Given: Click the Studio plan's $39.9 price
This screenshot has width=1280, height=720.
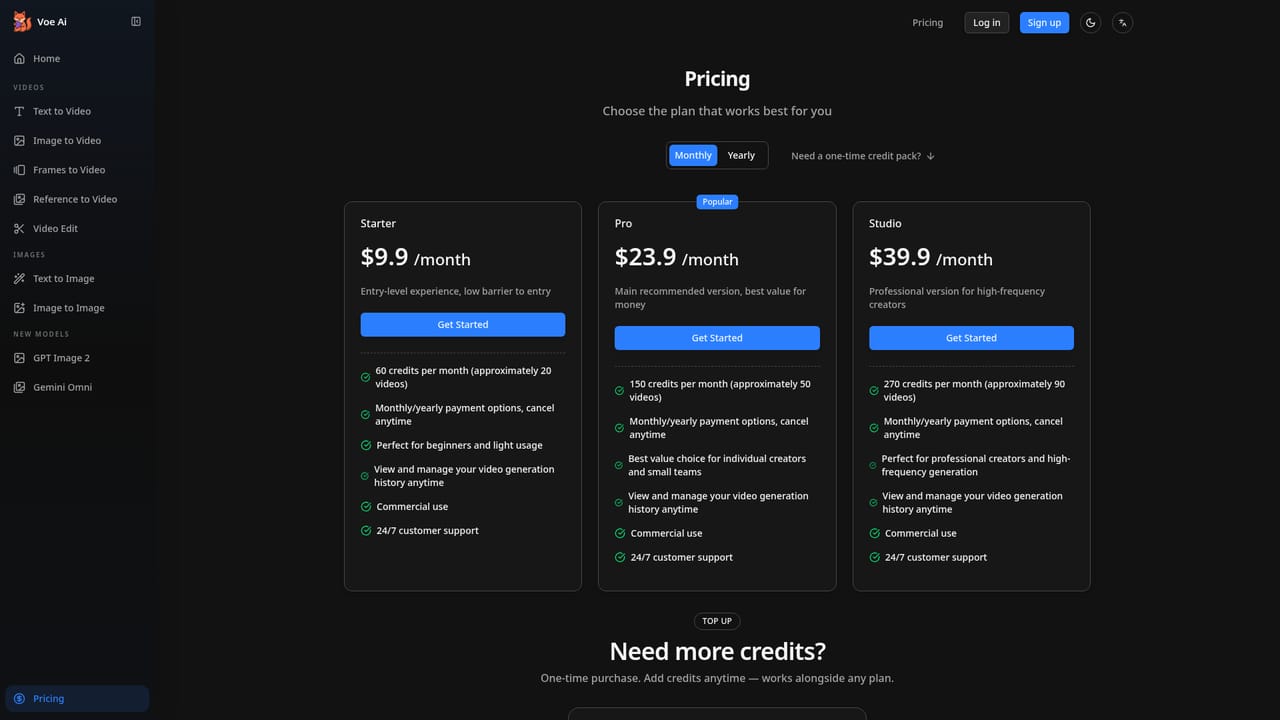Looking at the screenshot, I should click(x=900, y=257).
